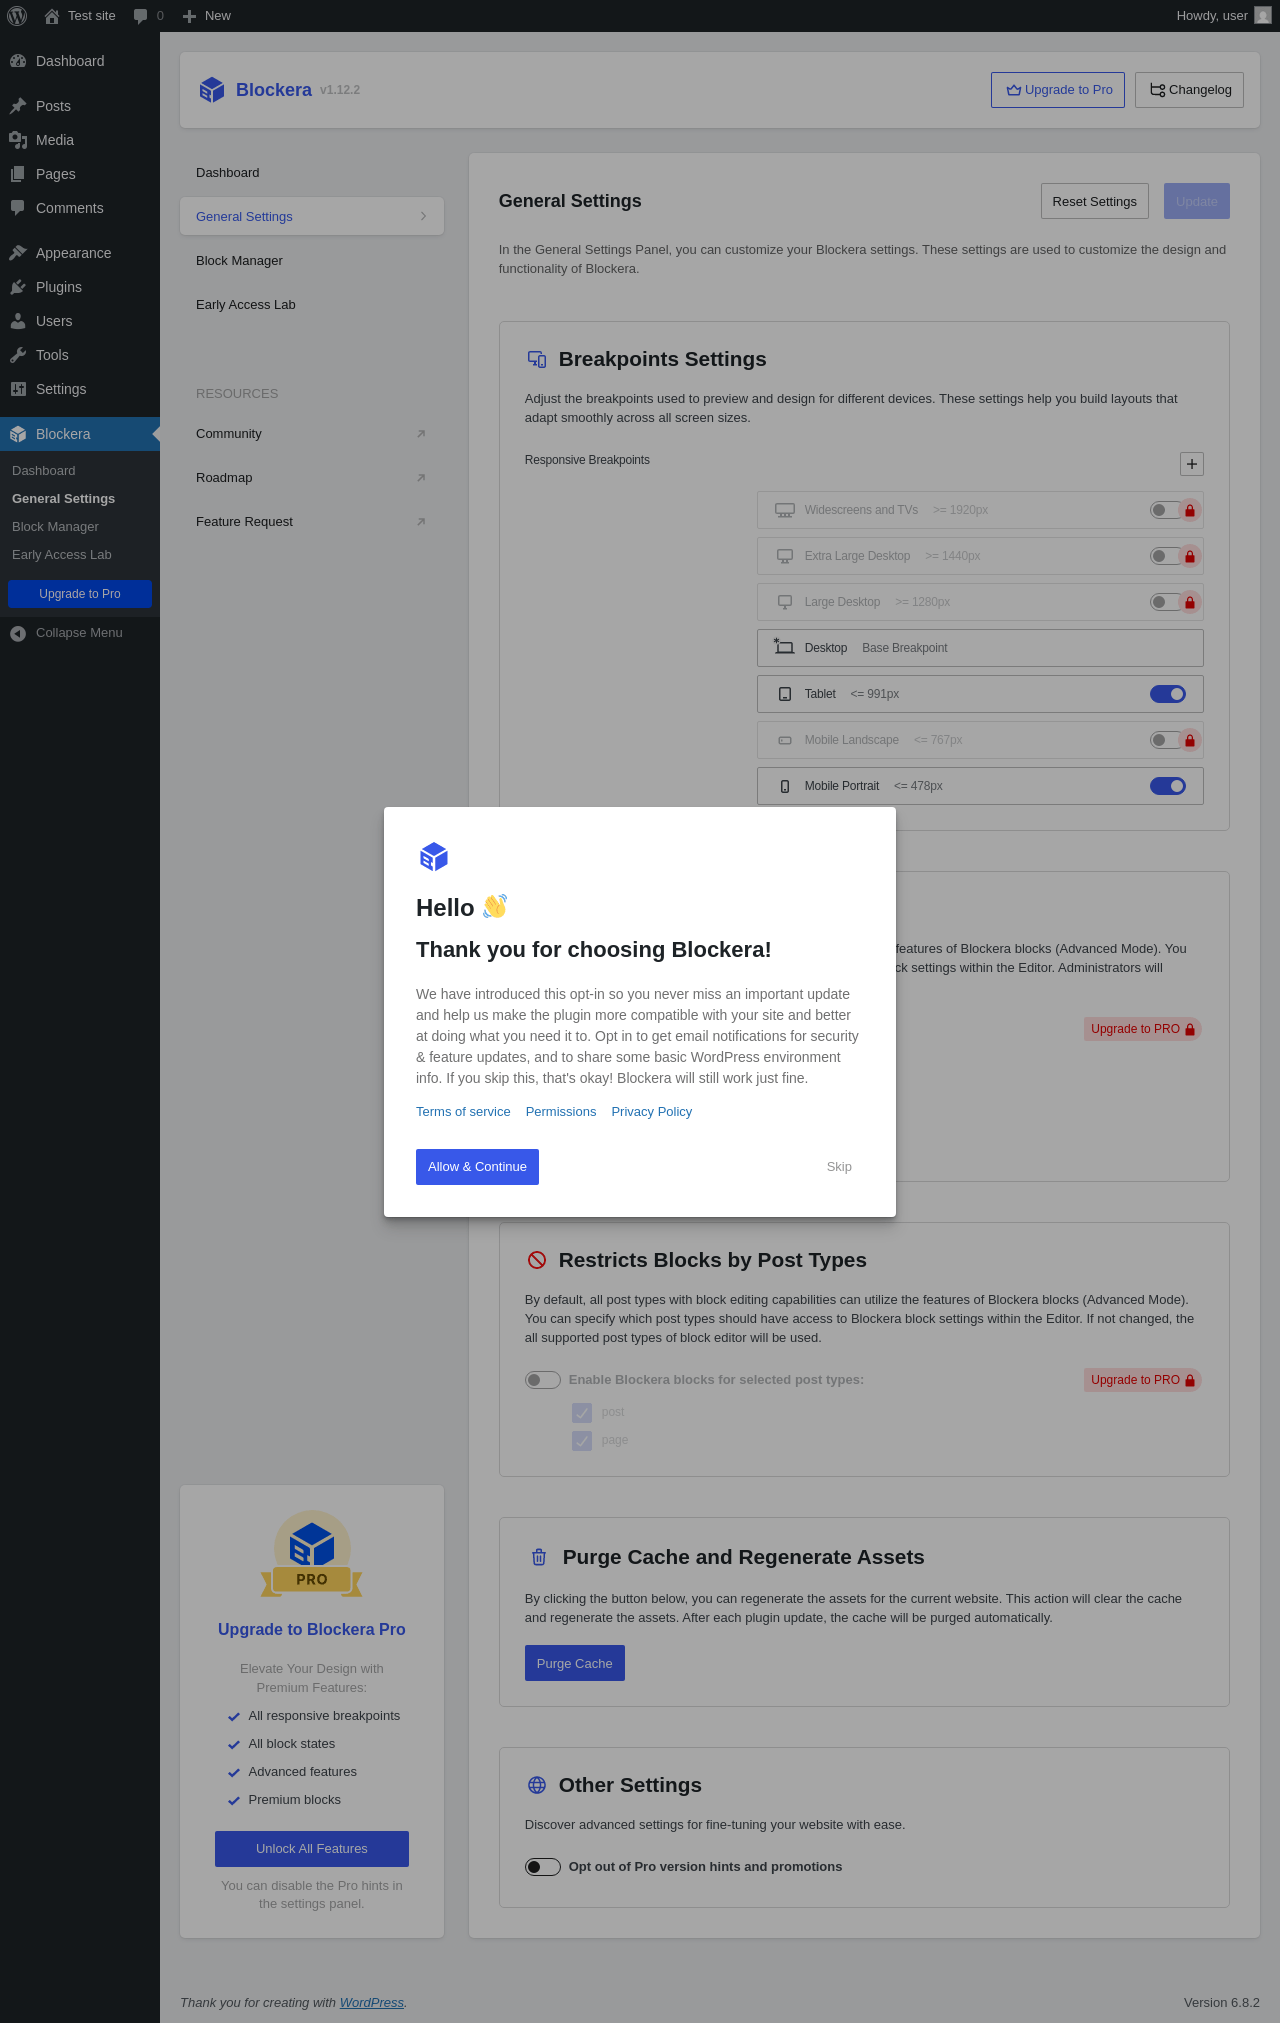Click the header Upgrade to Pro button

pos(1058,90)
